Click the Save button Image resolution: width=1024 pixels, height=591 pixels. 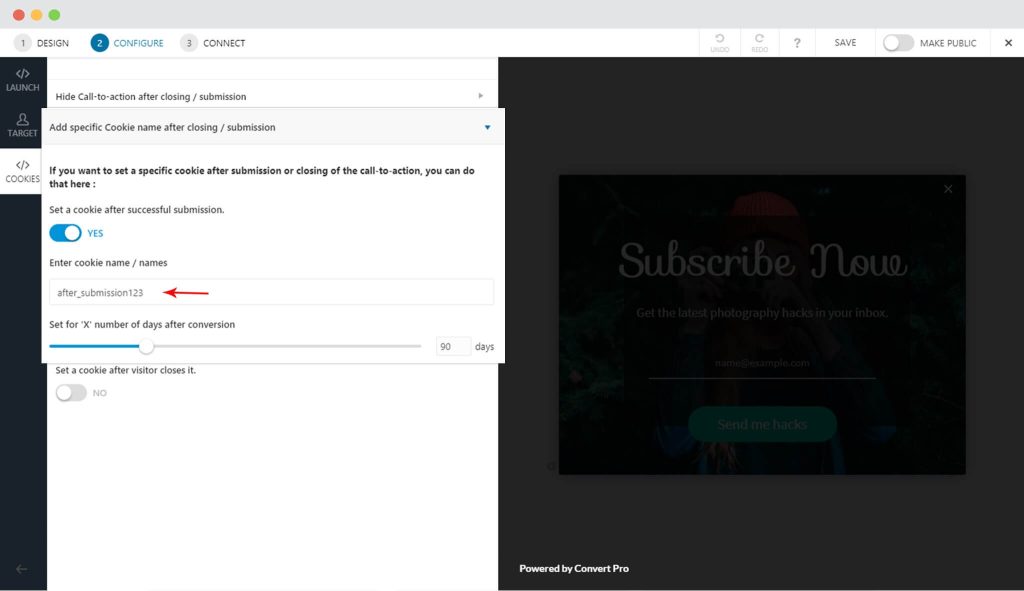pyautogui.click(x=845, y=42)
